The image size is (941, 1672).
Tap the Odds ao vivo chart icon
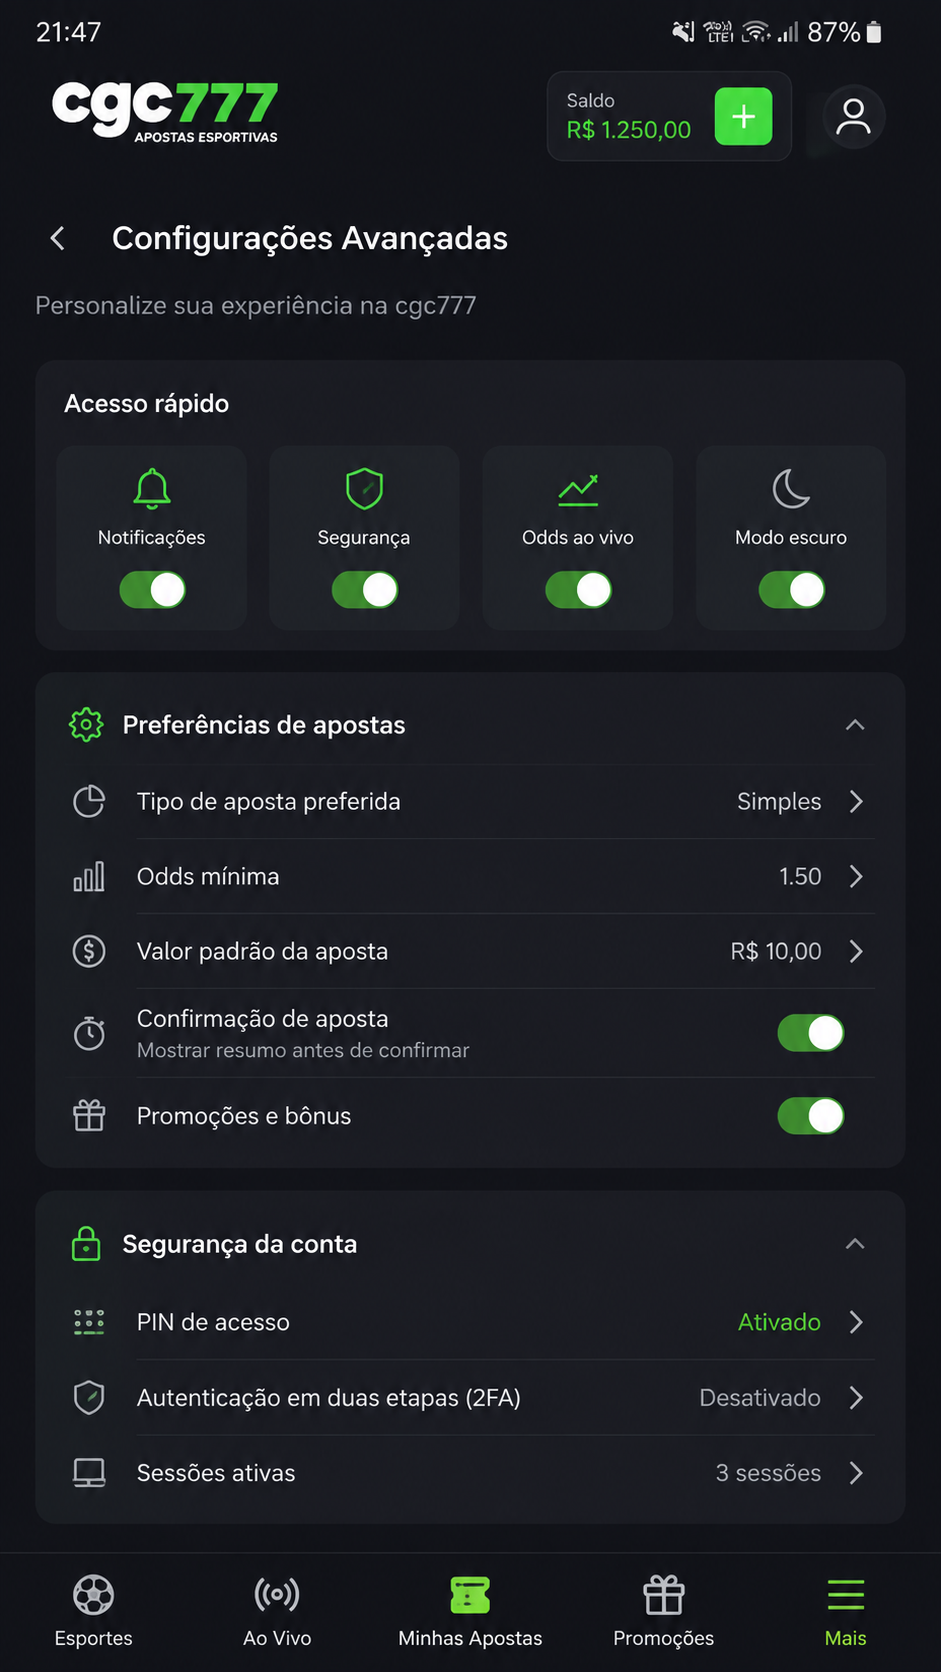pos(578,489)
